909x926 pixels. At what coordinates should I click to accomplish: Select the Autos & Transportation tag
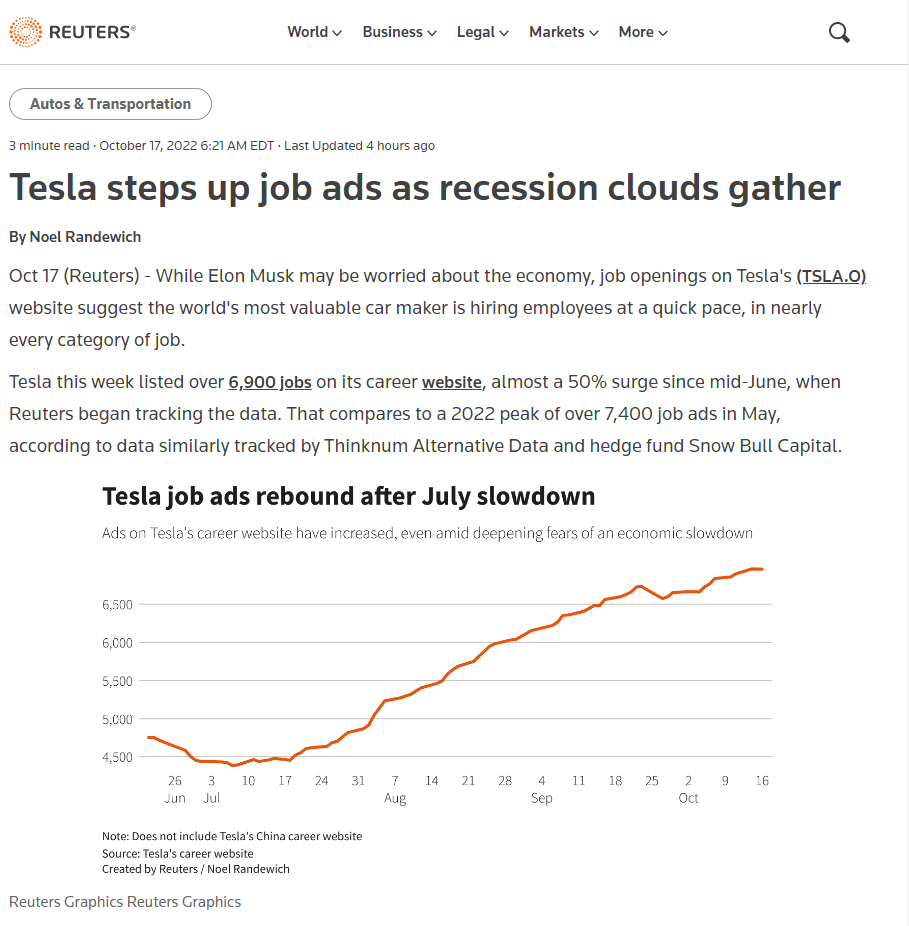110,104
